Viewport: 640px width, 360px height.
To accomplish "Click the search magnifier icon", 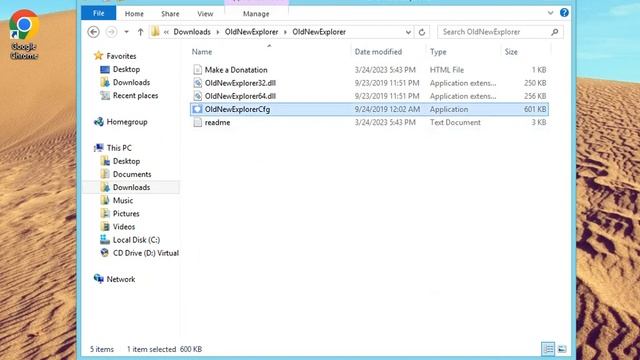I will click(x=554, y=32).
